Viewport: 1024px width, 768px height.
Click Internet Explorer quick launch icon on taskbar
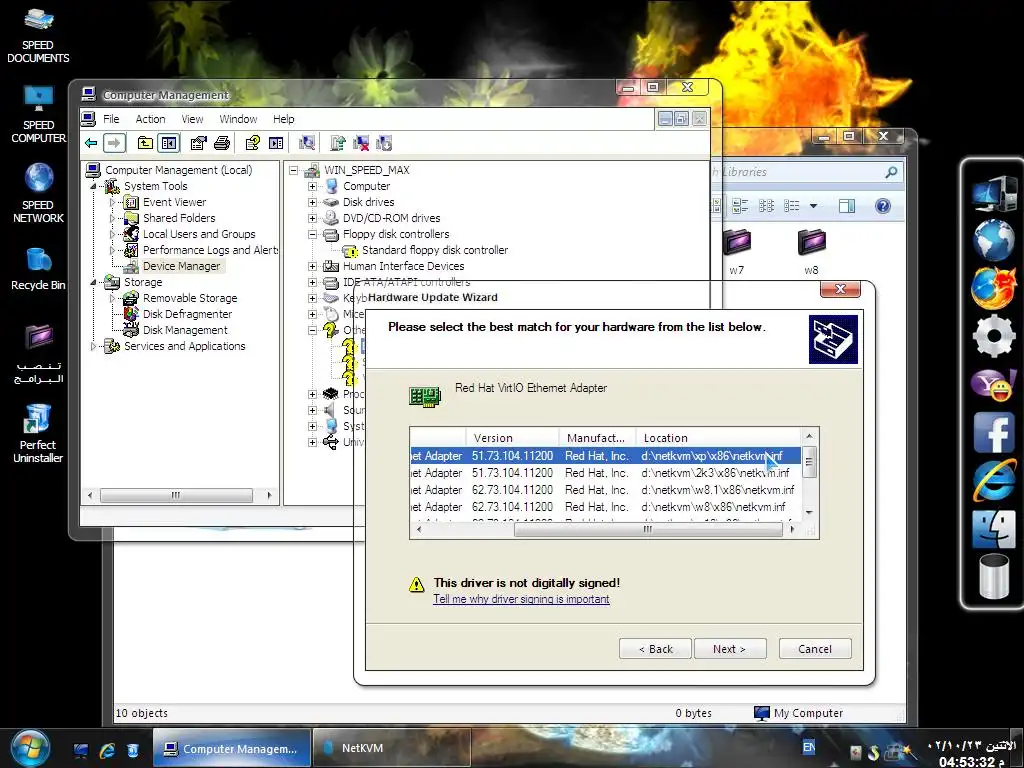click(106, 750)
